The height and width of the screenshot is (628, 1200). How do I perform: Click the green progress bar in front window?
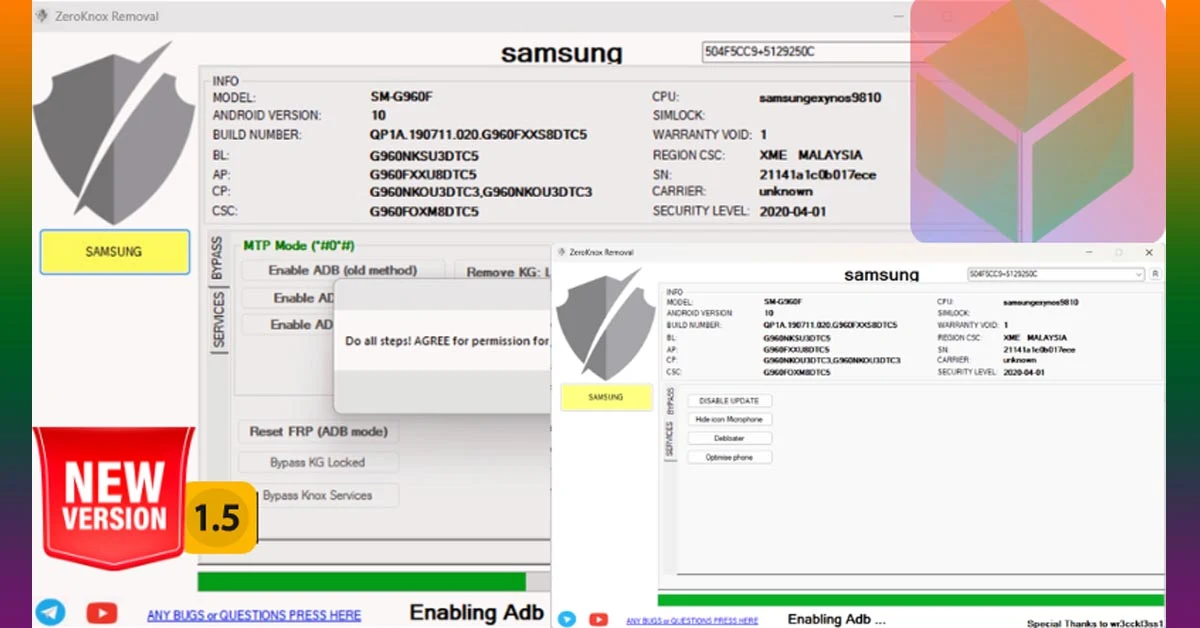pos(911,600)
